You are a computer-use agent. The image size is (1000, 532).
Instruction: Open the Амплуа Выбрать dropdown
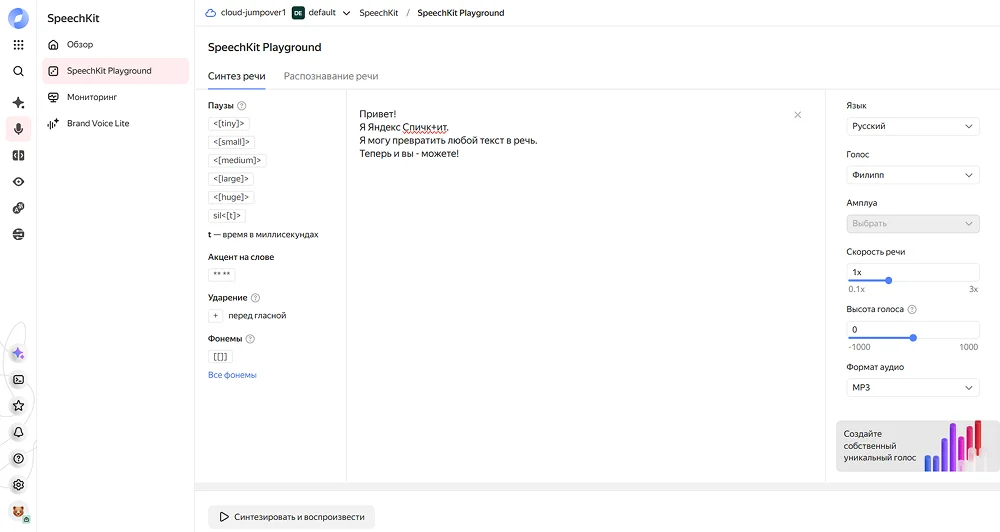[x=913, y=224]
